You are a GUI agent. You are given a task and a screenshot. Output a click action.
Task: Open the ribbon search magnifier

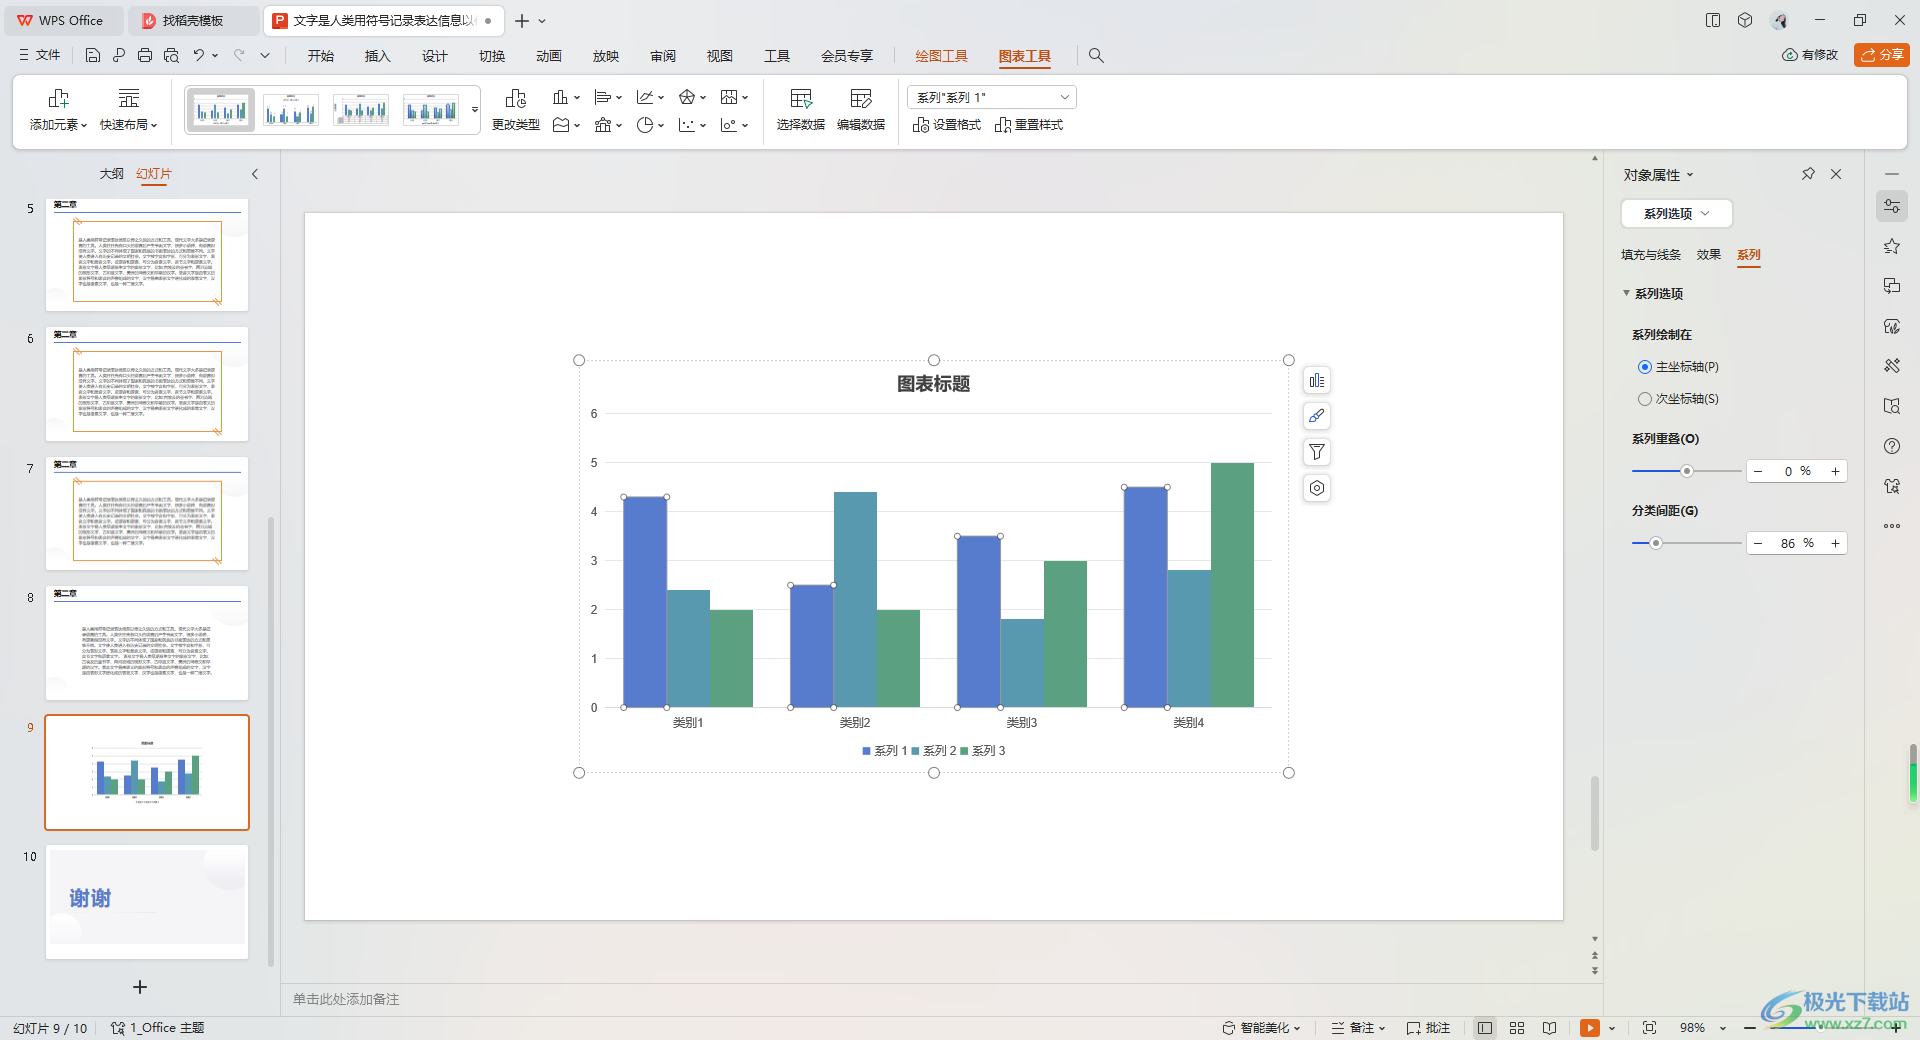1096,56
